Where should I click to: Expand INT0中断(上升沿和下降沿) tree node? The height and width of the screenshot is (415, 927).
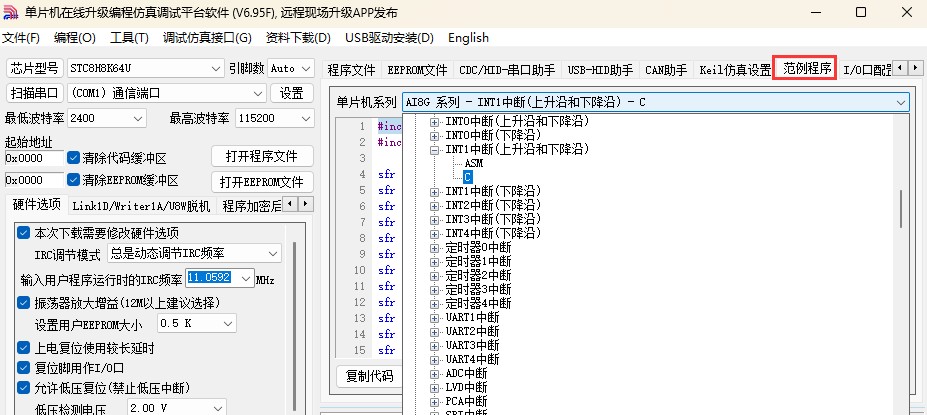pyautogui.click(x=435, y=122)
